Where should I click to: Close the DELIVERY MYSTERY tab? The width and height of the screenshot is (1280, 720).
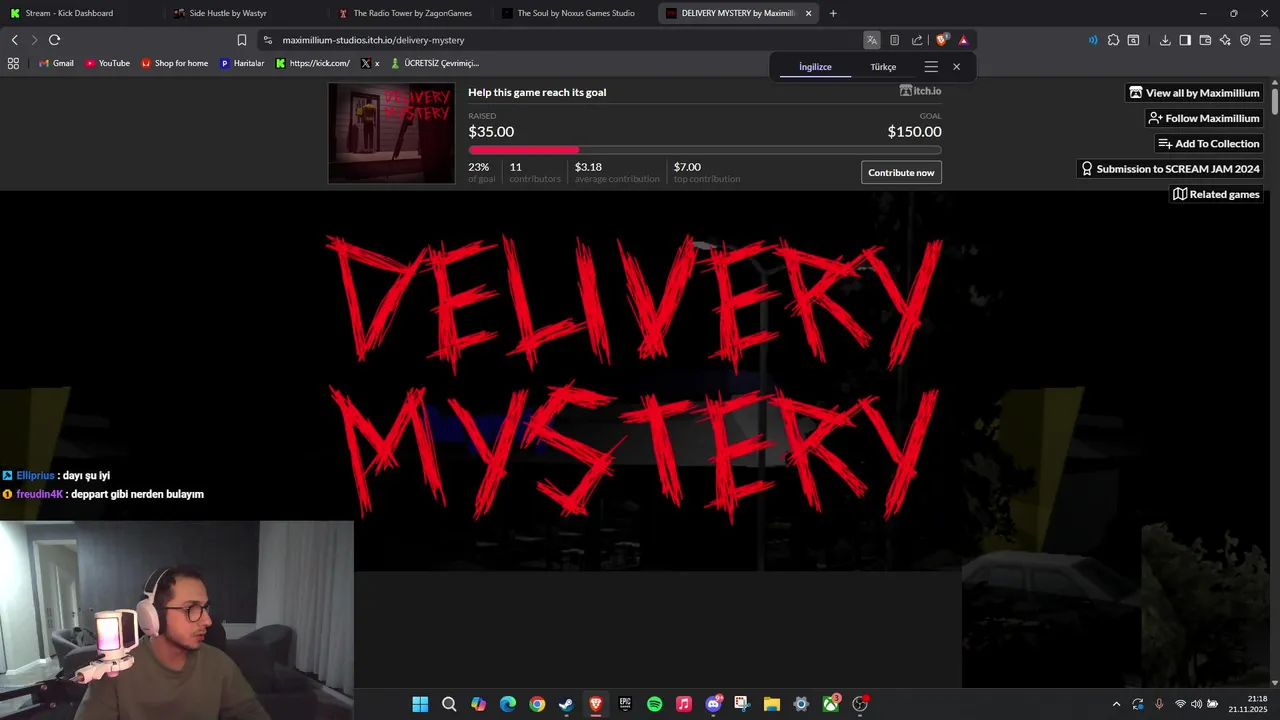coord(808,13)
